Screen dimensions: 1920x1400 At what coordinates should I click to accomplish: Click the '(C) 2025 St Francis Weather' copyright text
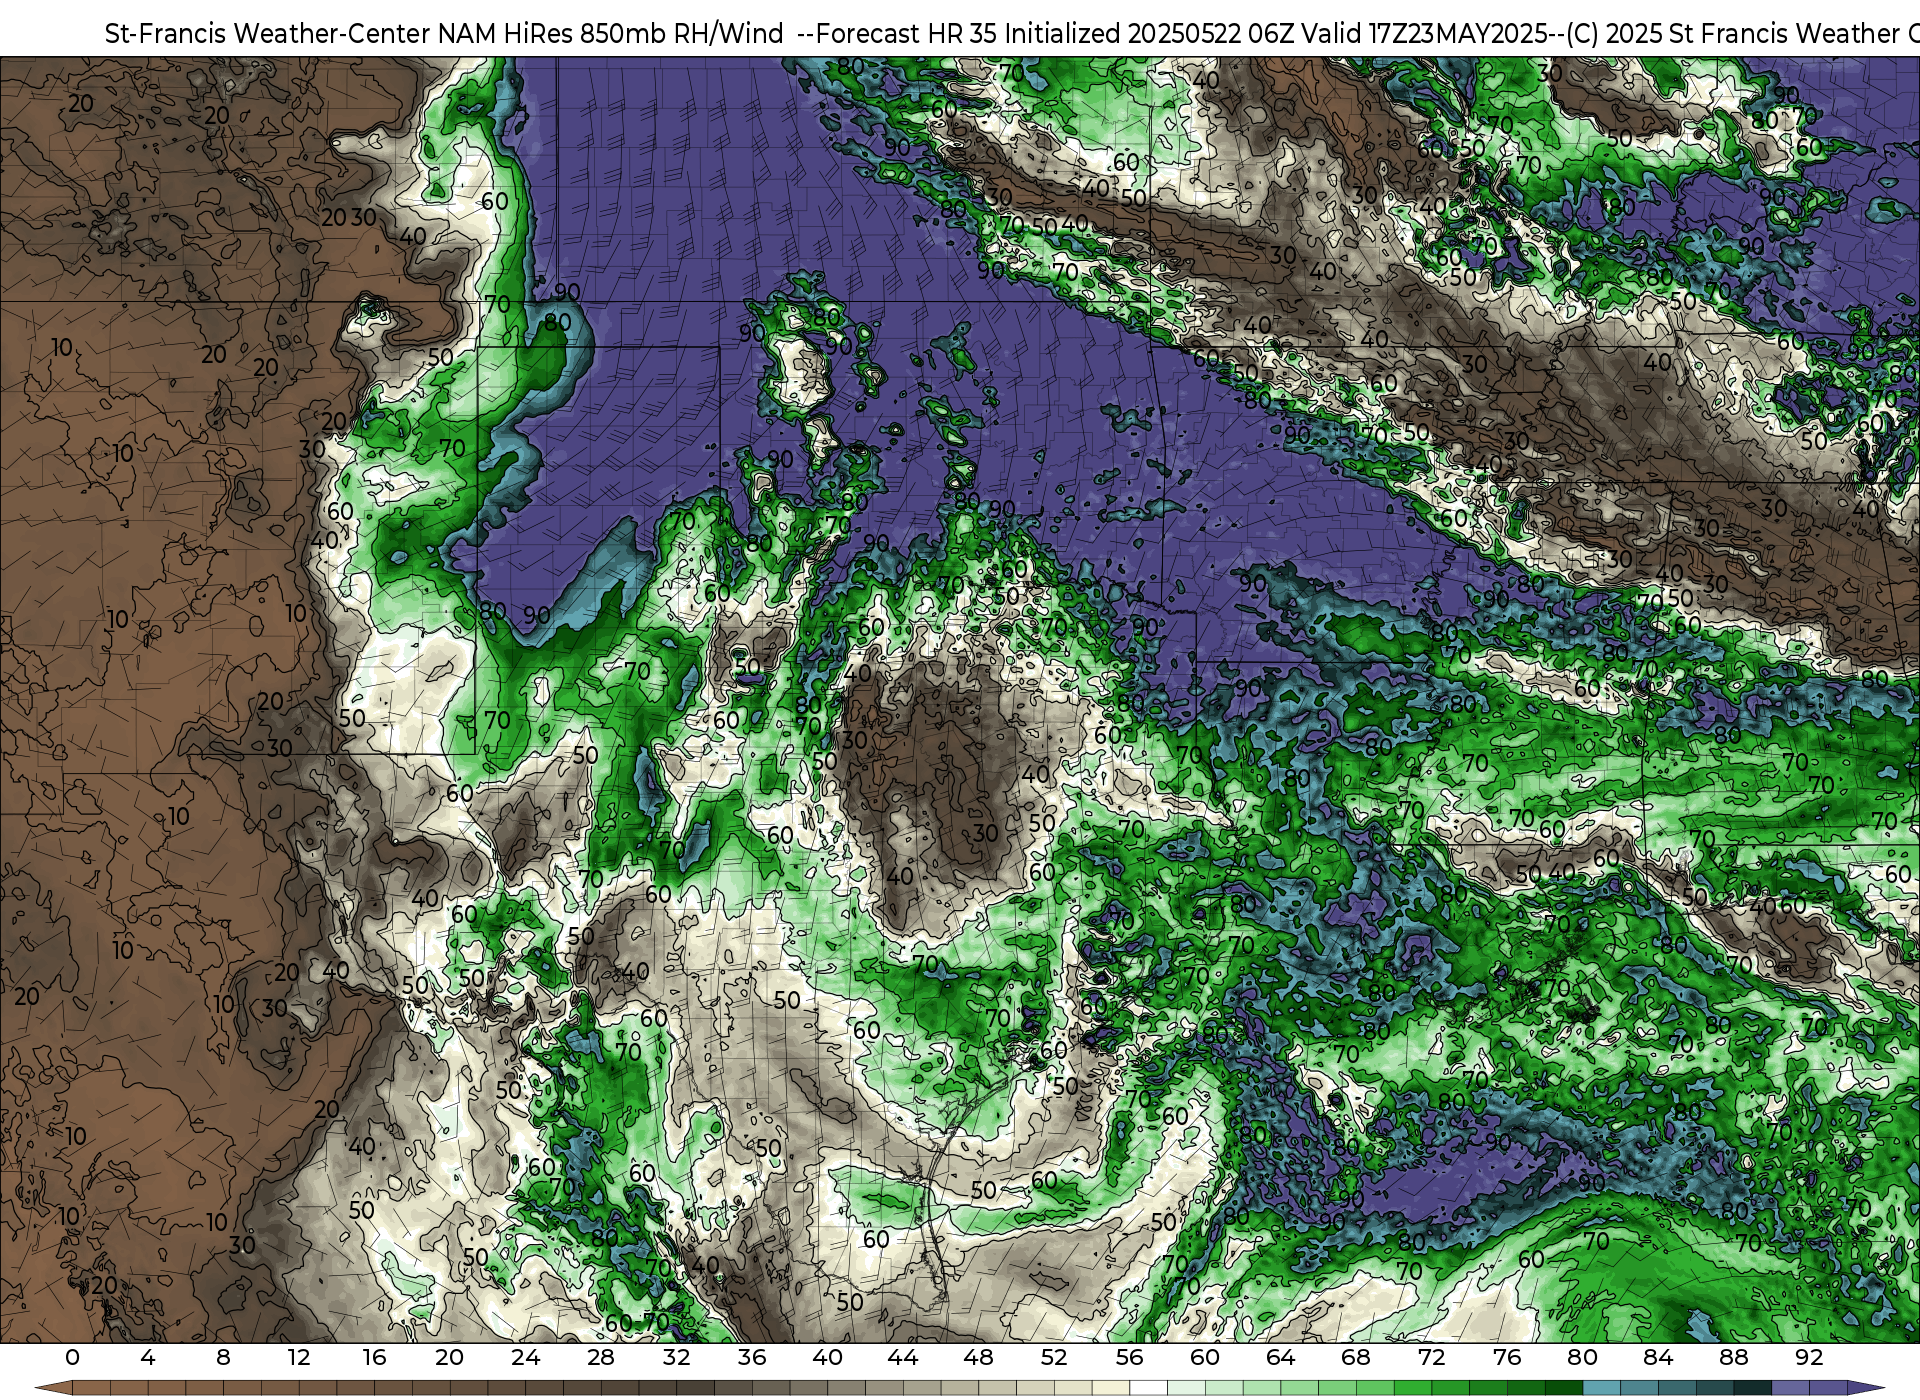point(1732,34)
